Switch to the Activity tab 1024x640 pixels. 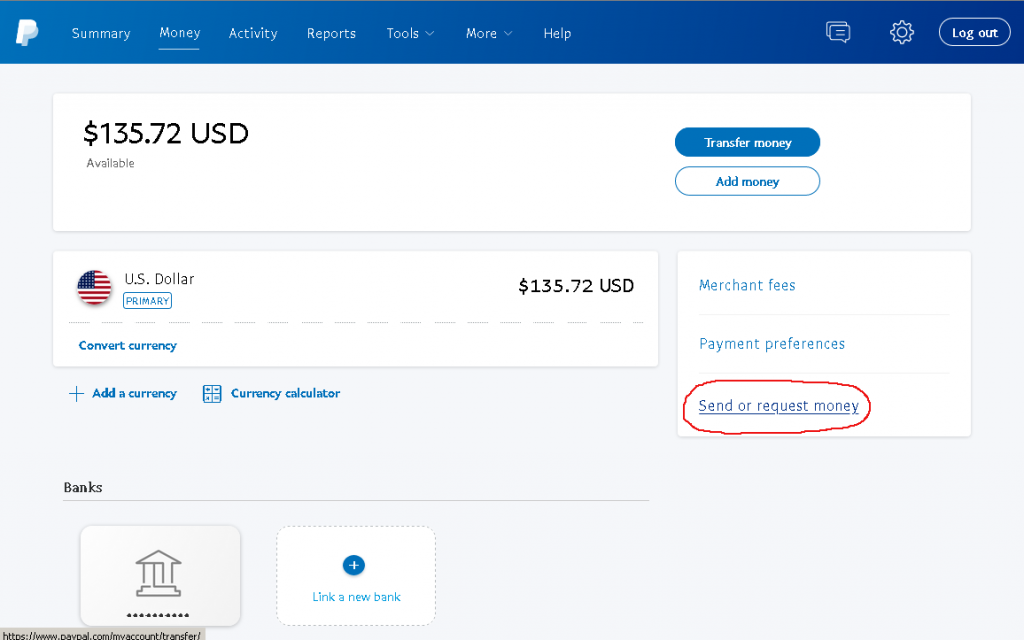(x=252, y=32)
